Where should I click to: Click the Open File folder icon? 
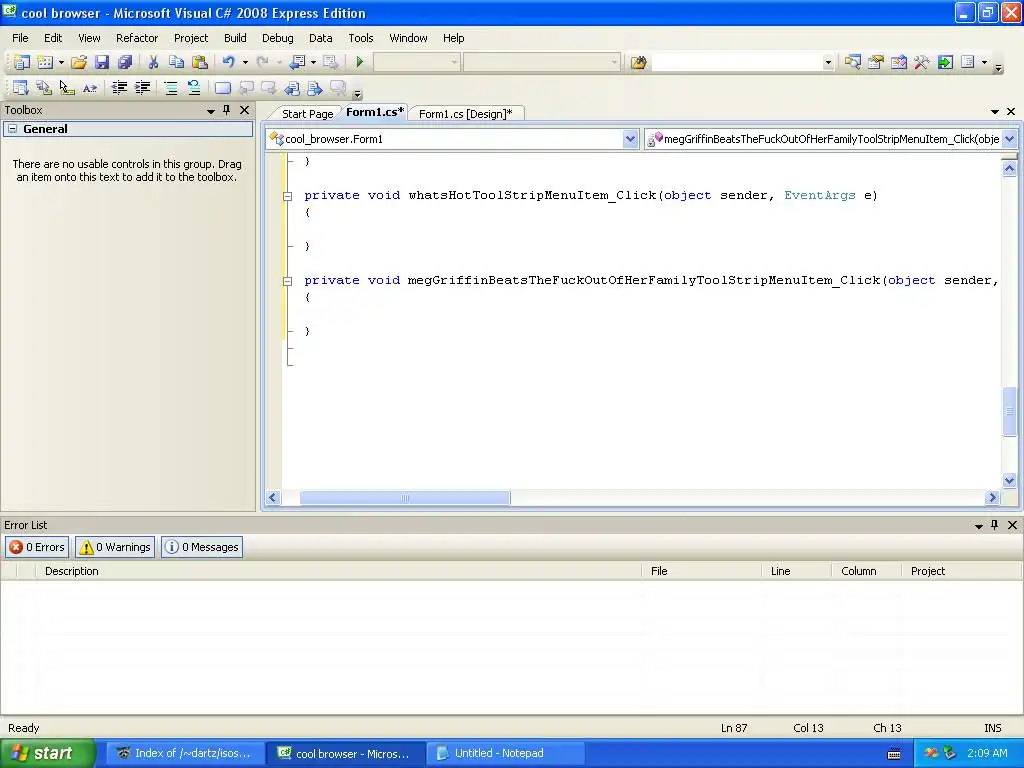click(x=79, y=62)
